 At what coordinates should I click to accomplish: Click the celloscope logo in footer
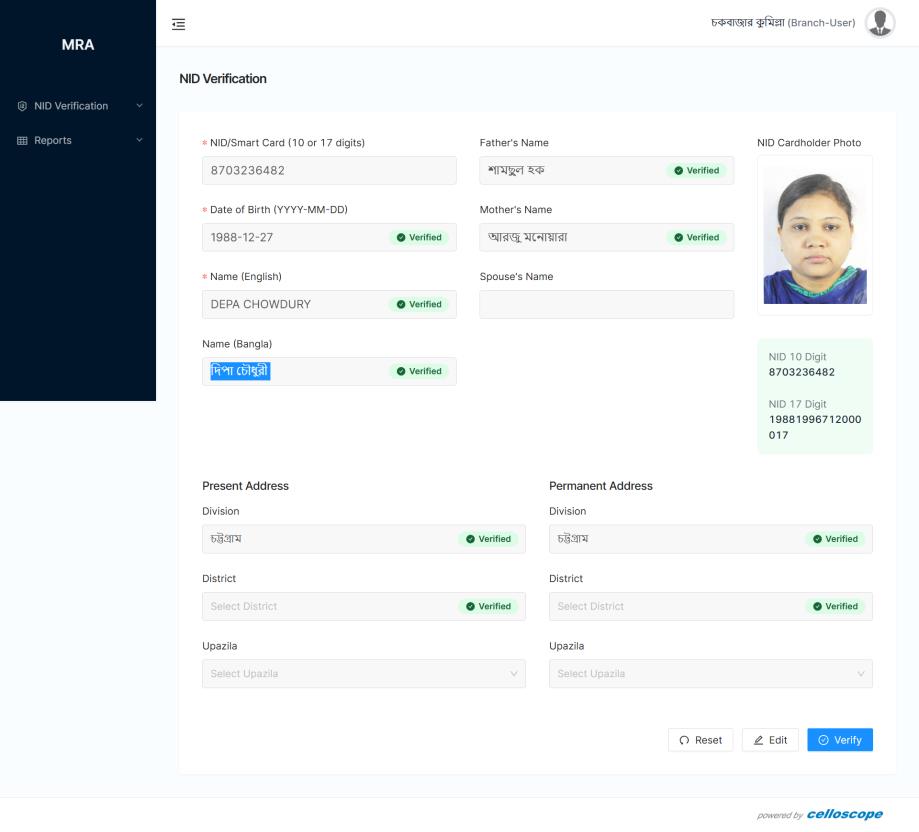pos(844,814)
